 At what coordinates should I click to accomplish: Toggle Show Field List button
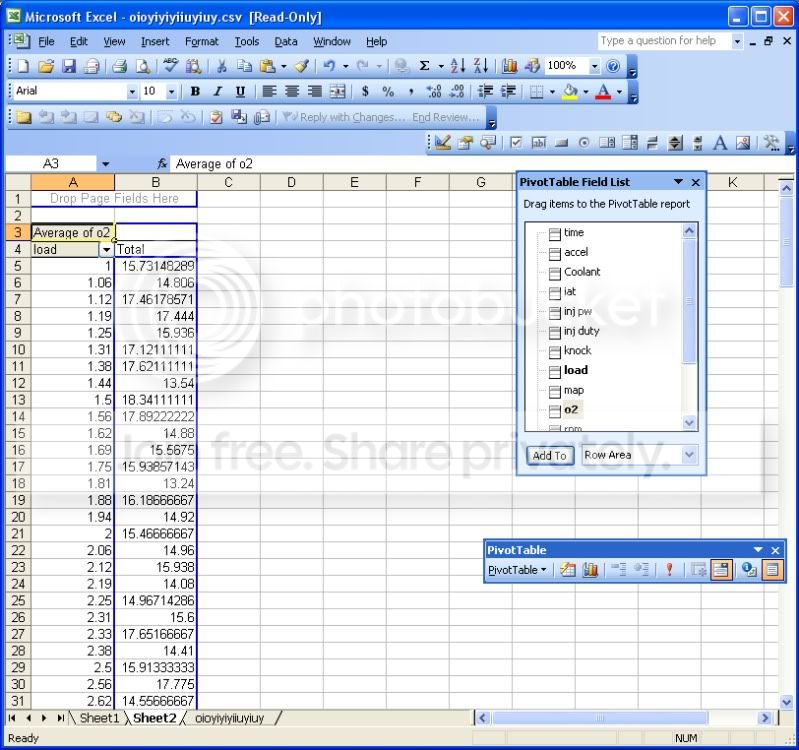(773, 570)
